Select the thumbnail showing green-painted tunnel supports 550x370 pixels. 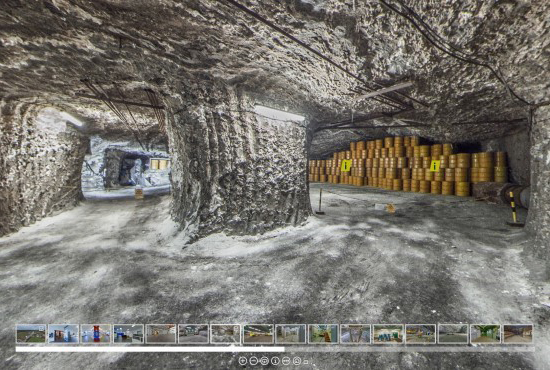click(x=485, y=334)
